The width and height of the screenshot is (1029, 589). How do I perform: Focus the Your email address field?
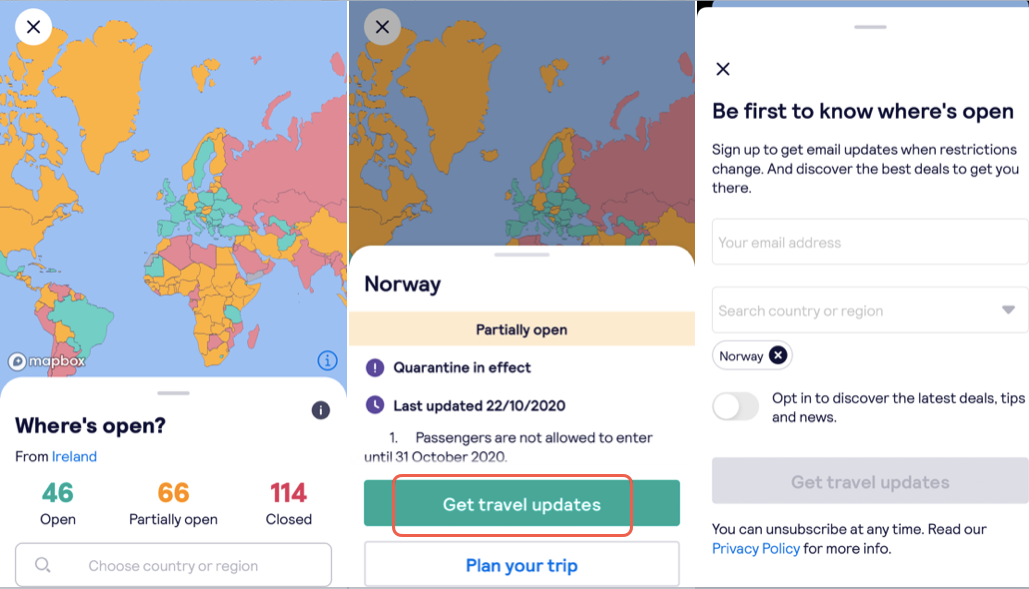870,242
